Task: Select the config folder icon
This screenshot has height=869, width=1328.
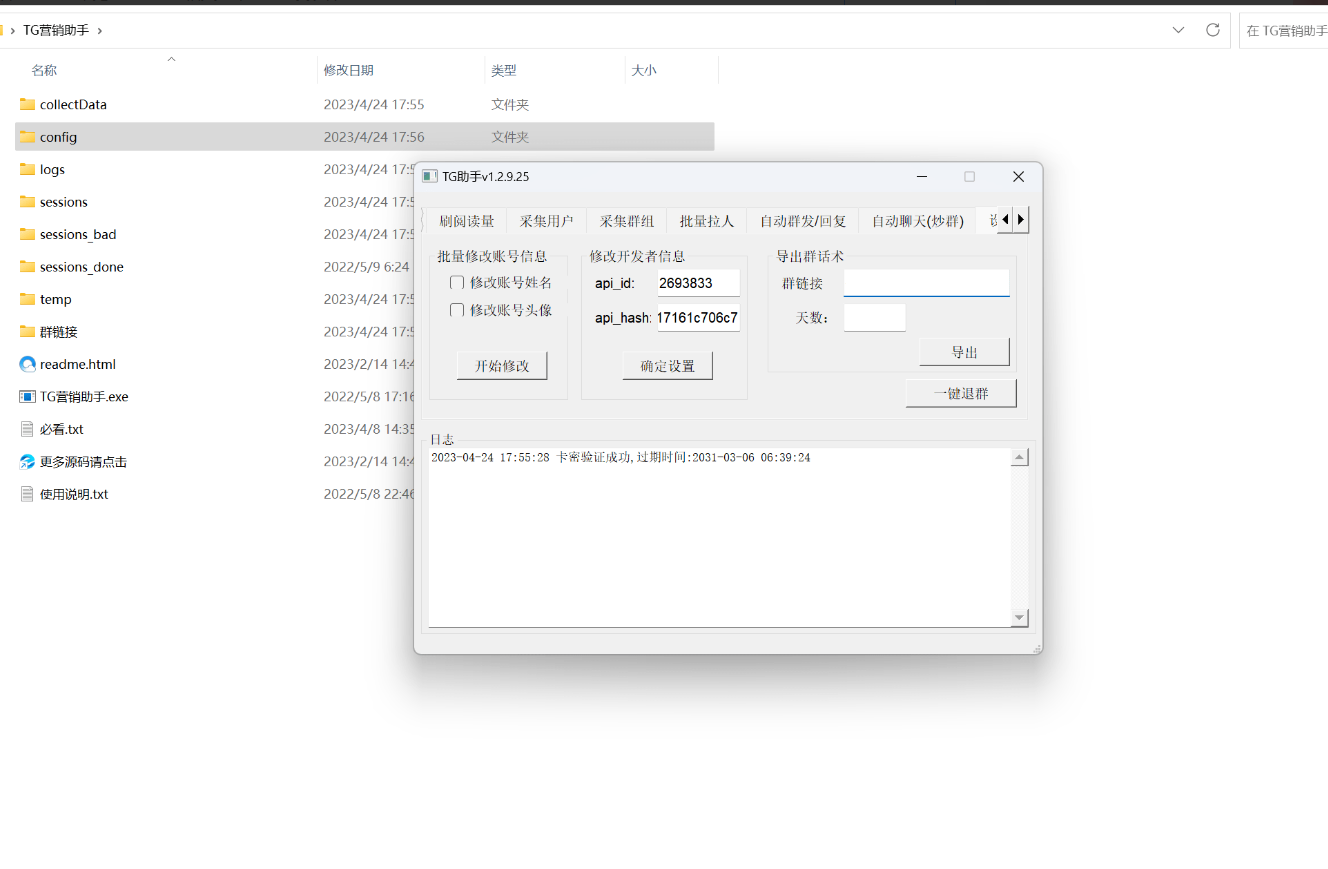Action: [28, 137]
